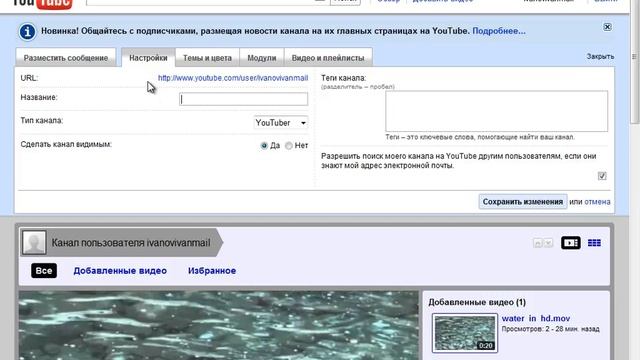Show the "Избранное" channel section
The height and width of the screenshot is (360, 640).
pos(212,271)
